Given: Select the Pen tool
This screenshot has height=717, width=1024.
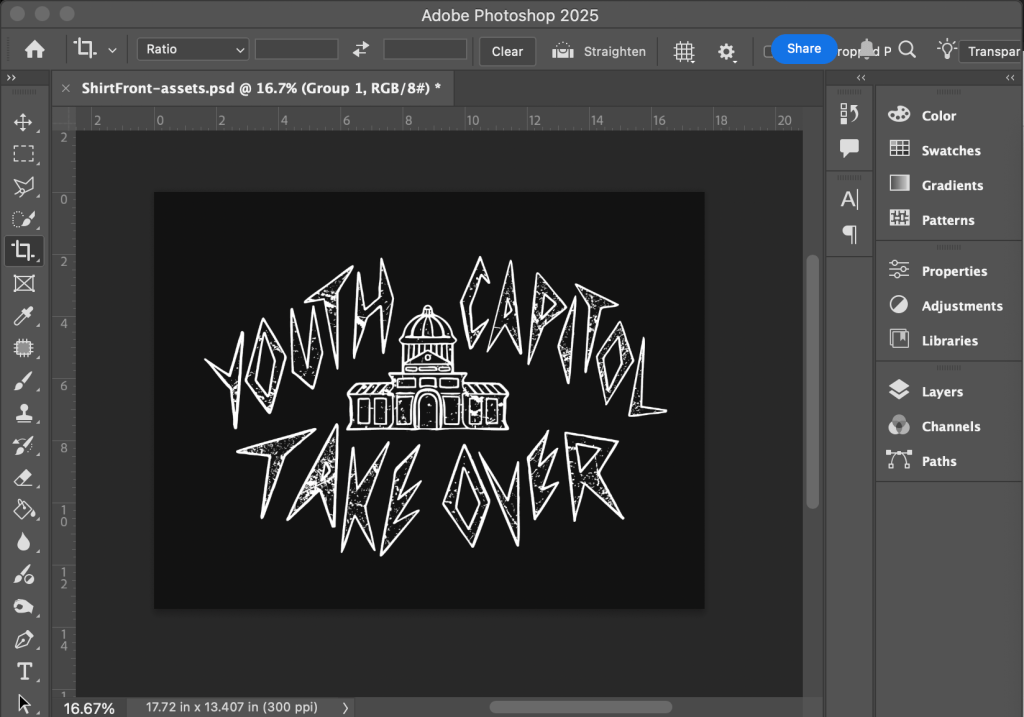Looking at the screenshot, I should pos(22,639).
